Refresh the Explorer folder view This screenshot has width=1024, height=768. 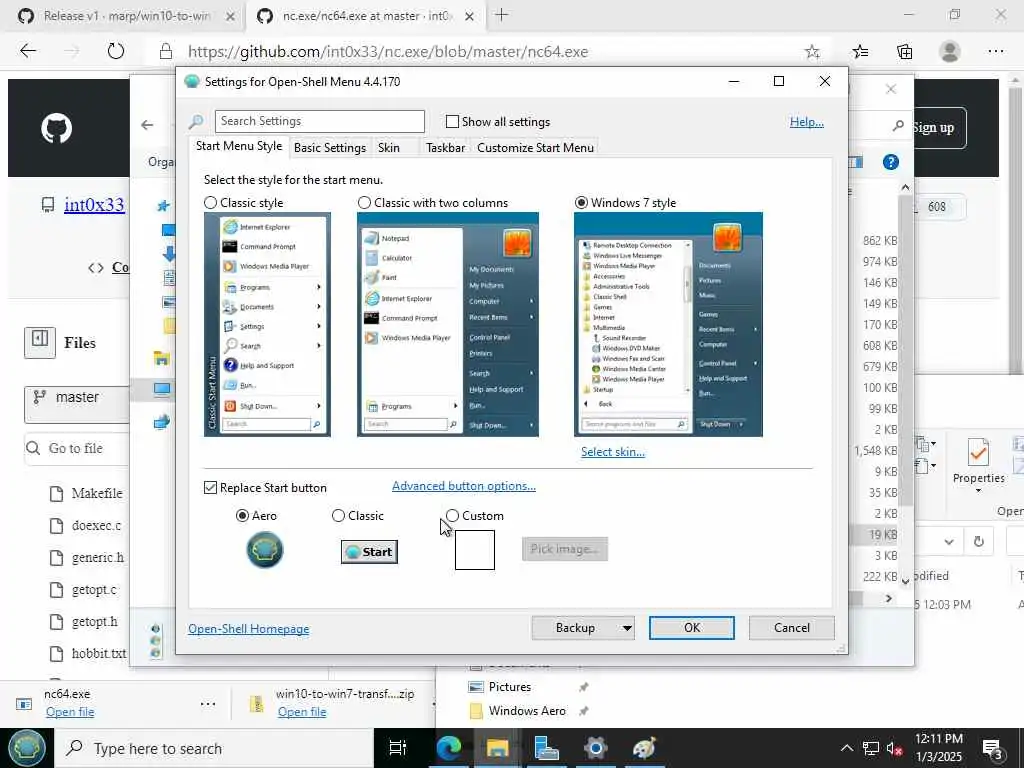click(978, 541)
